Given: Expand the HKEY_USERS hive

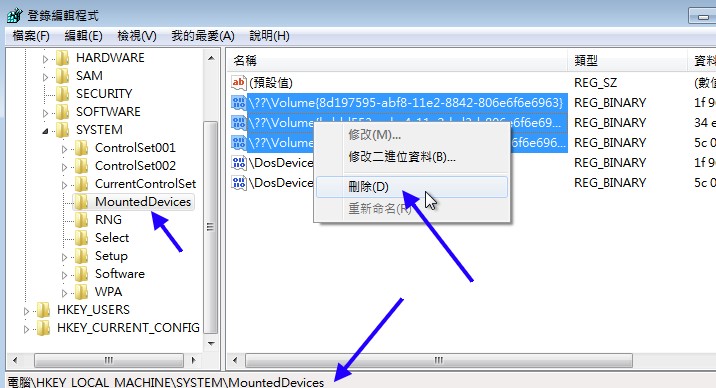Looking at the screenshot, I should click(26, 311).
